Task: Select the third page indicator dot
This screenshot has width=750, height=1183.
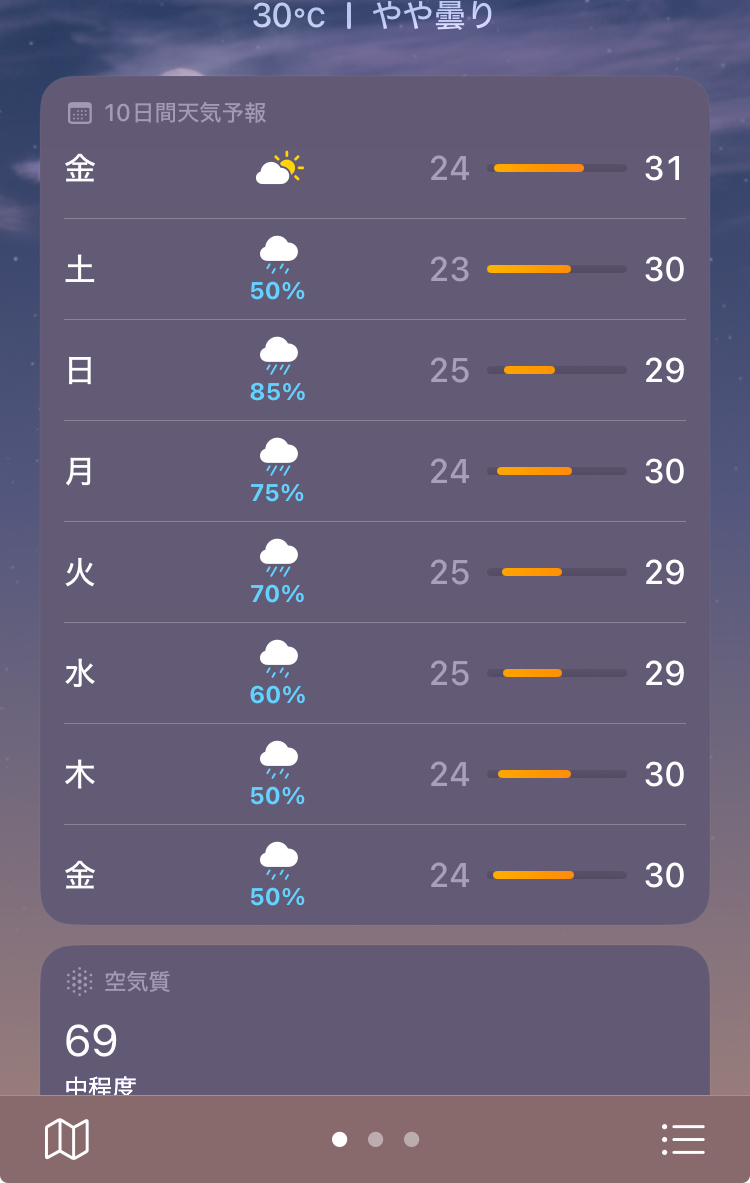Action: (x=411, y=1139)
